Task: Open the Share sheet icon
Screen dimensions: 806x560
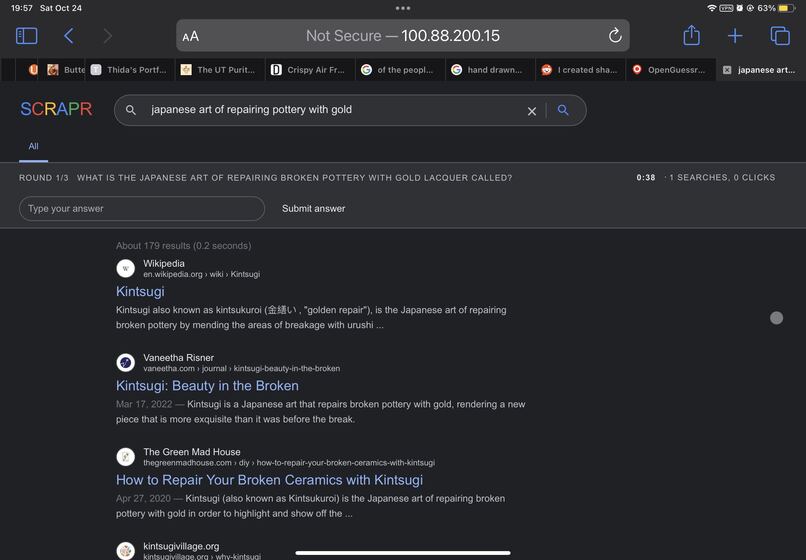Action: click(691, 35)
